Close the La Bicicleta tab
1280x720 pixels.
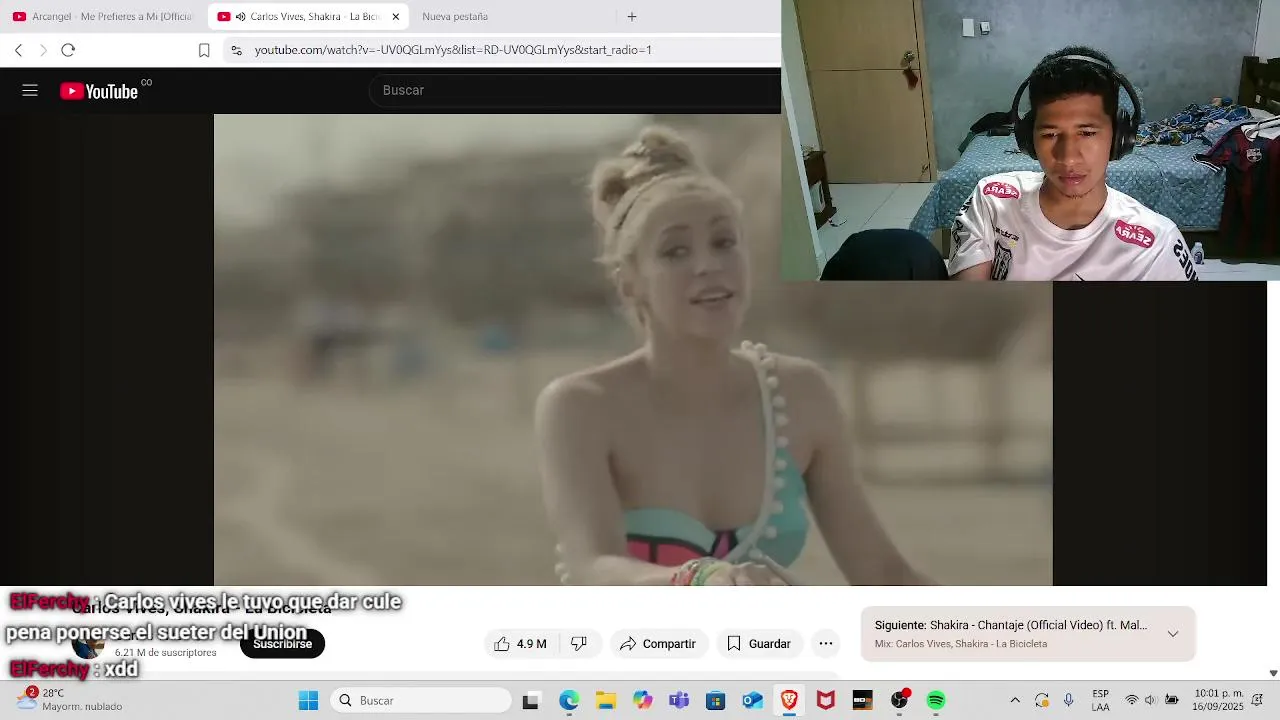pyautogui.click(x=396, y=16)
